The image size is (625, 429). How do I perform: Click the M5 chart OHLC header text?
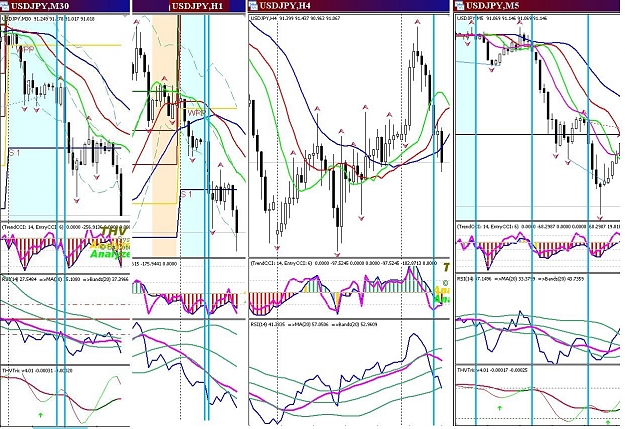pos(500,18)
